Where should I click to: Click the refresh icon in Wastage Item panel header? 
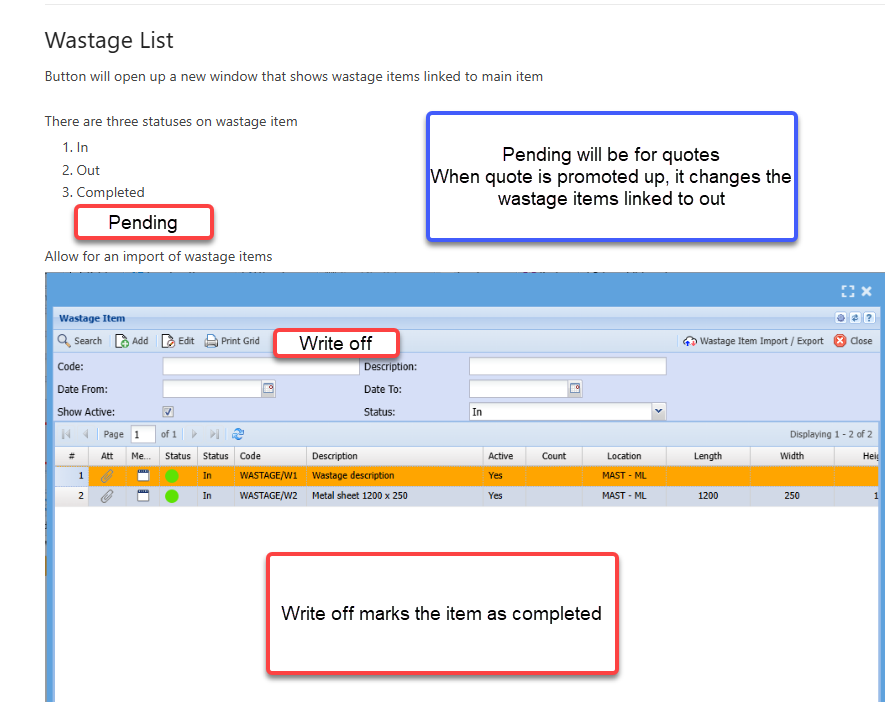pos(855,318)
